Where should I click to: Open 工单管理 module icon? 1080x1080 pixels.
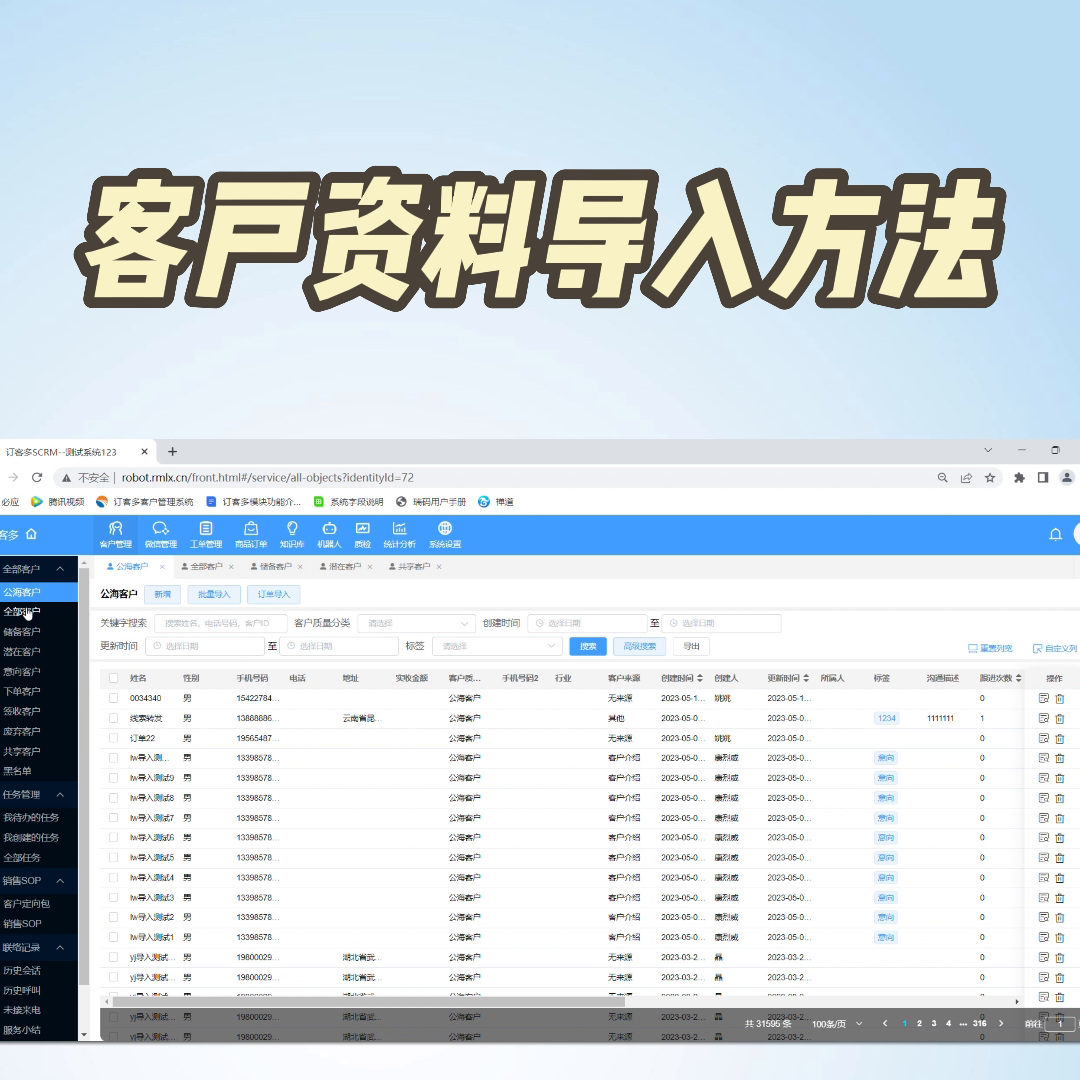206,534
